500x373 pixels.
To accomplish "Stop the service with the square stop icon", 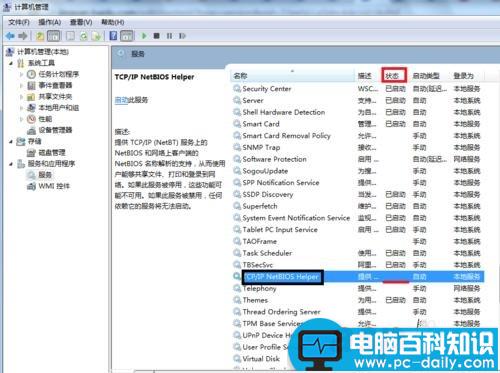I will (156, 36).
